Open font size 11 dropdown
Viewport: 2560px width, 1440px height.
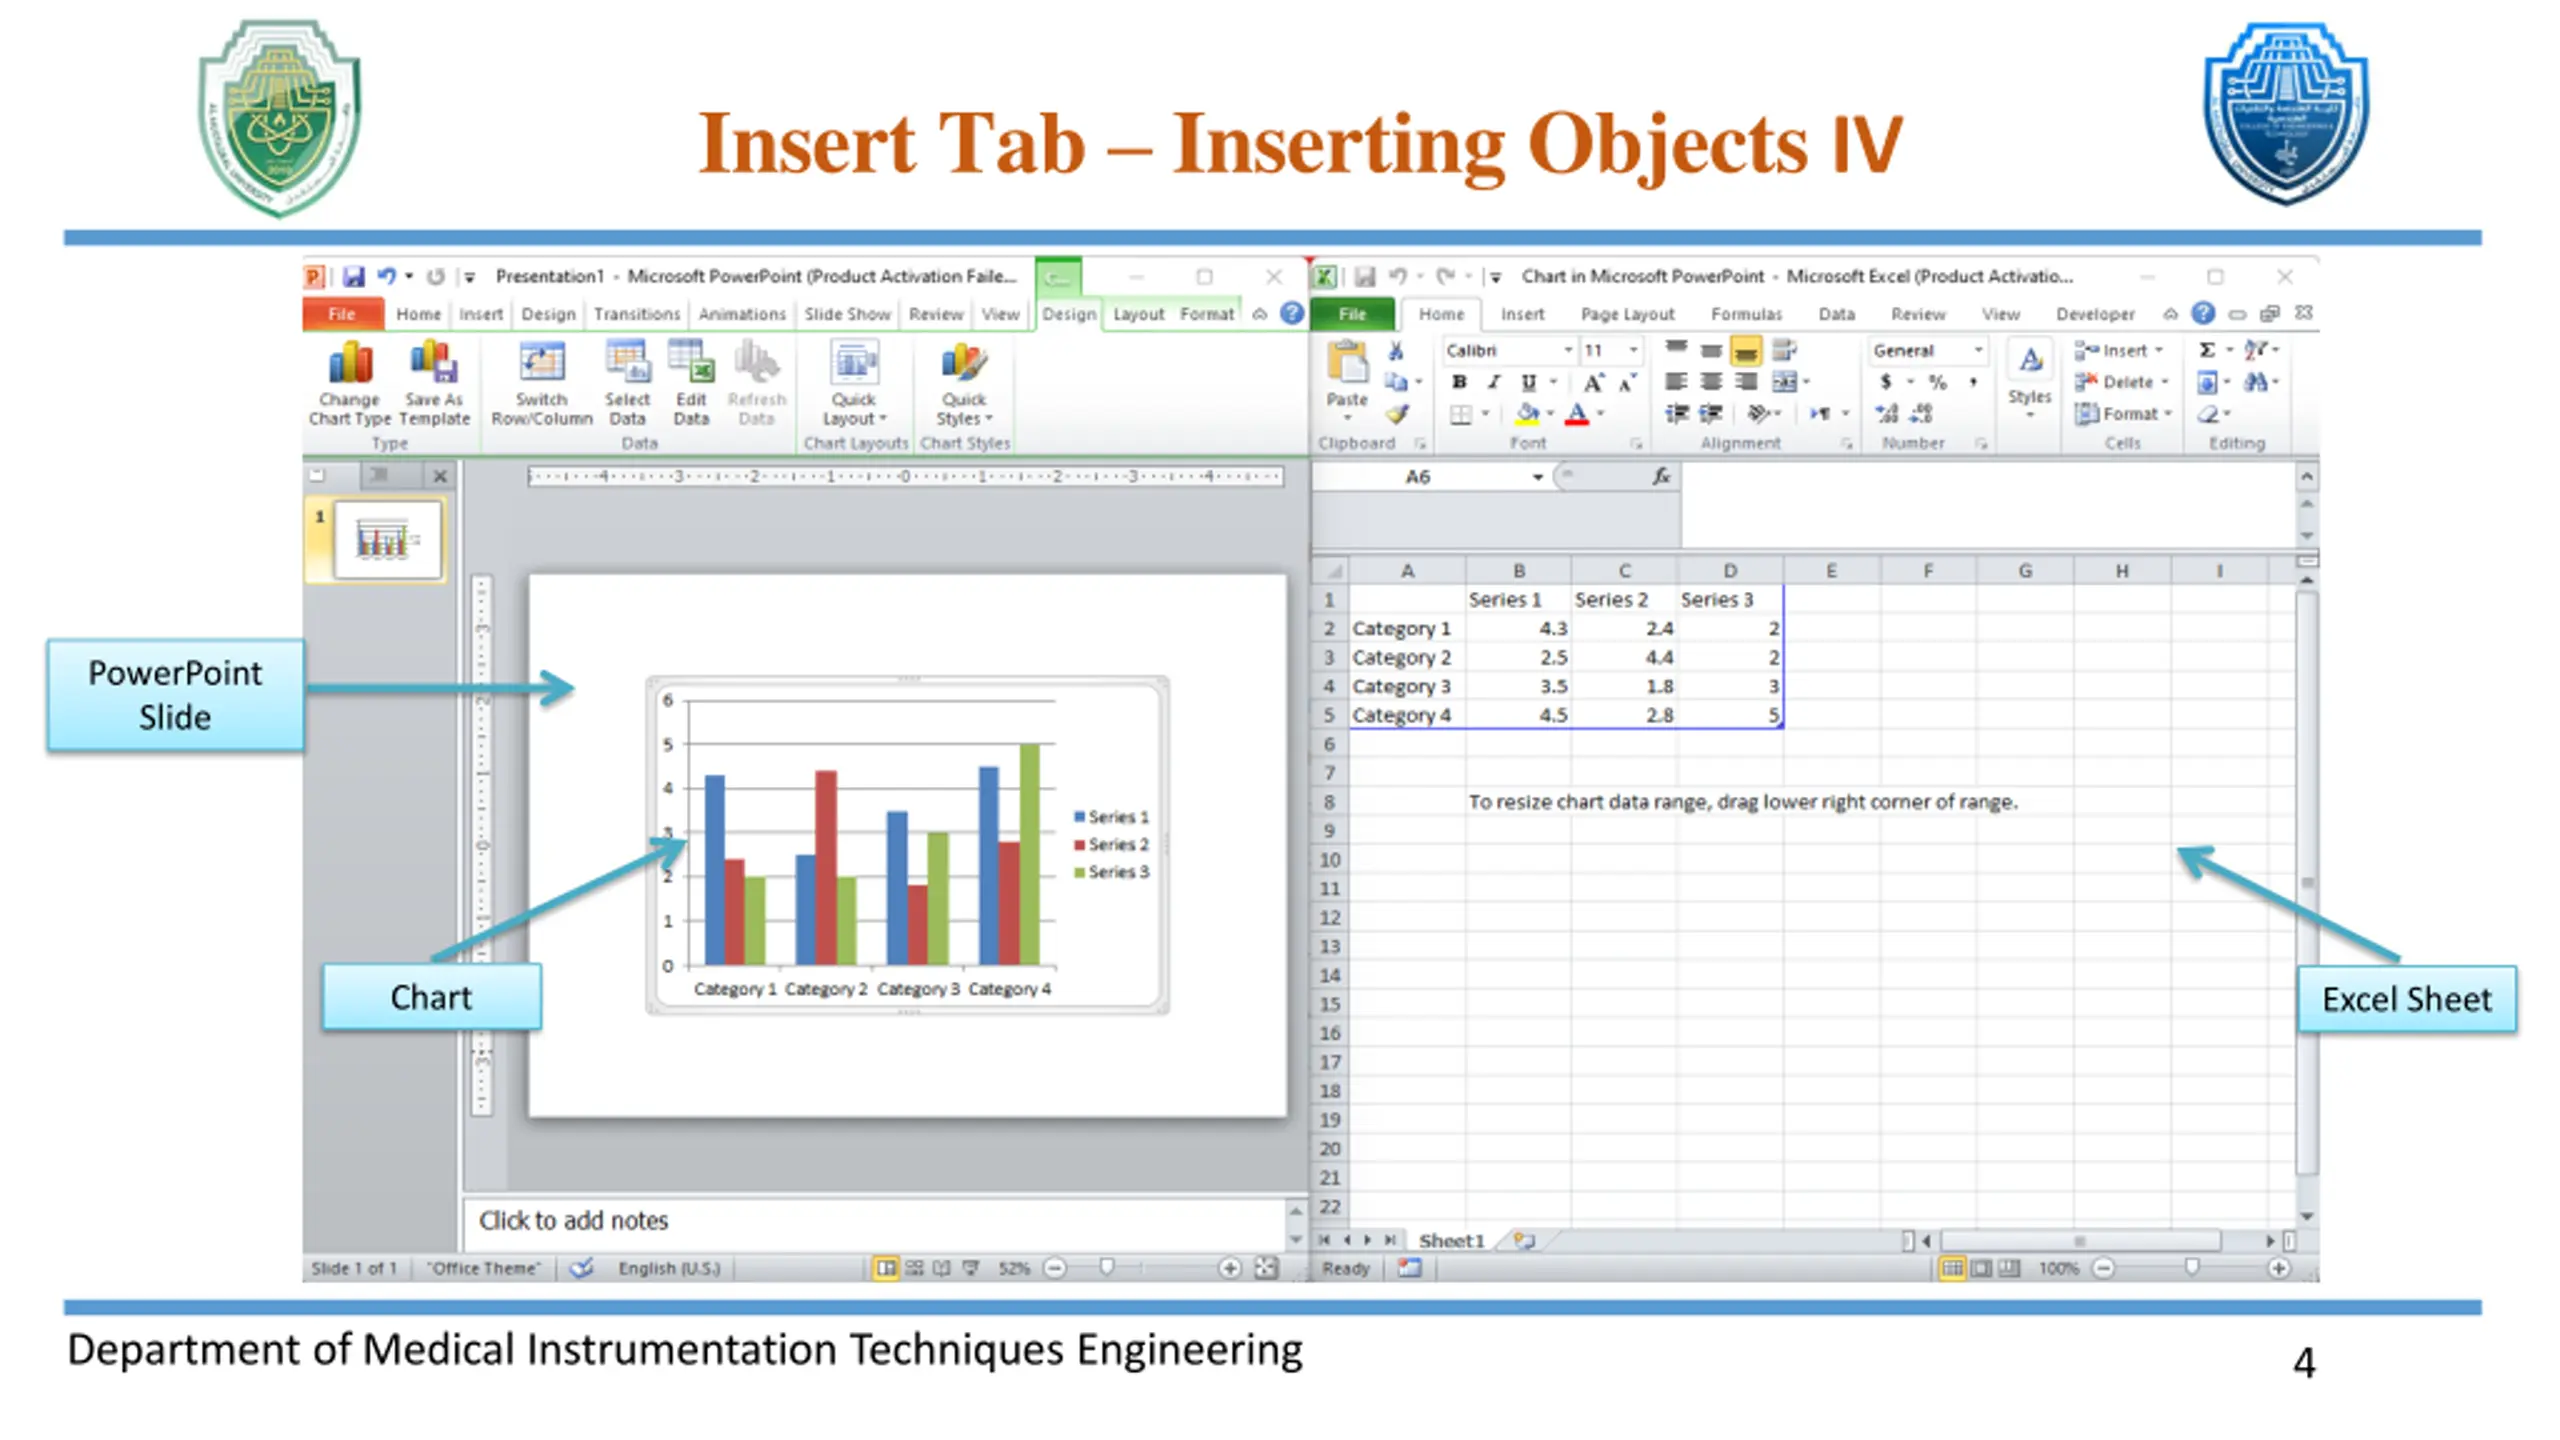1633,350
